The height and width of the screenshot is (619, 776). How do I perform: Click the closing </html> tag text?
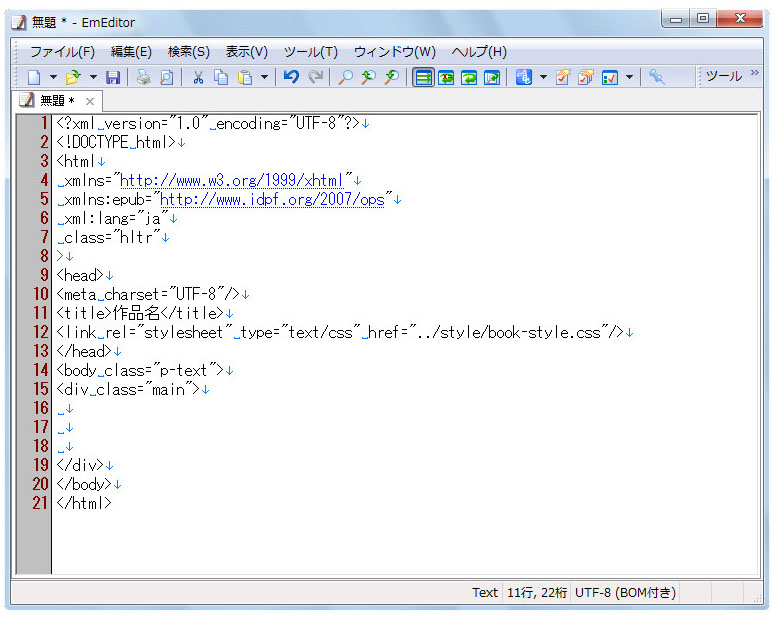84,503
